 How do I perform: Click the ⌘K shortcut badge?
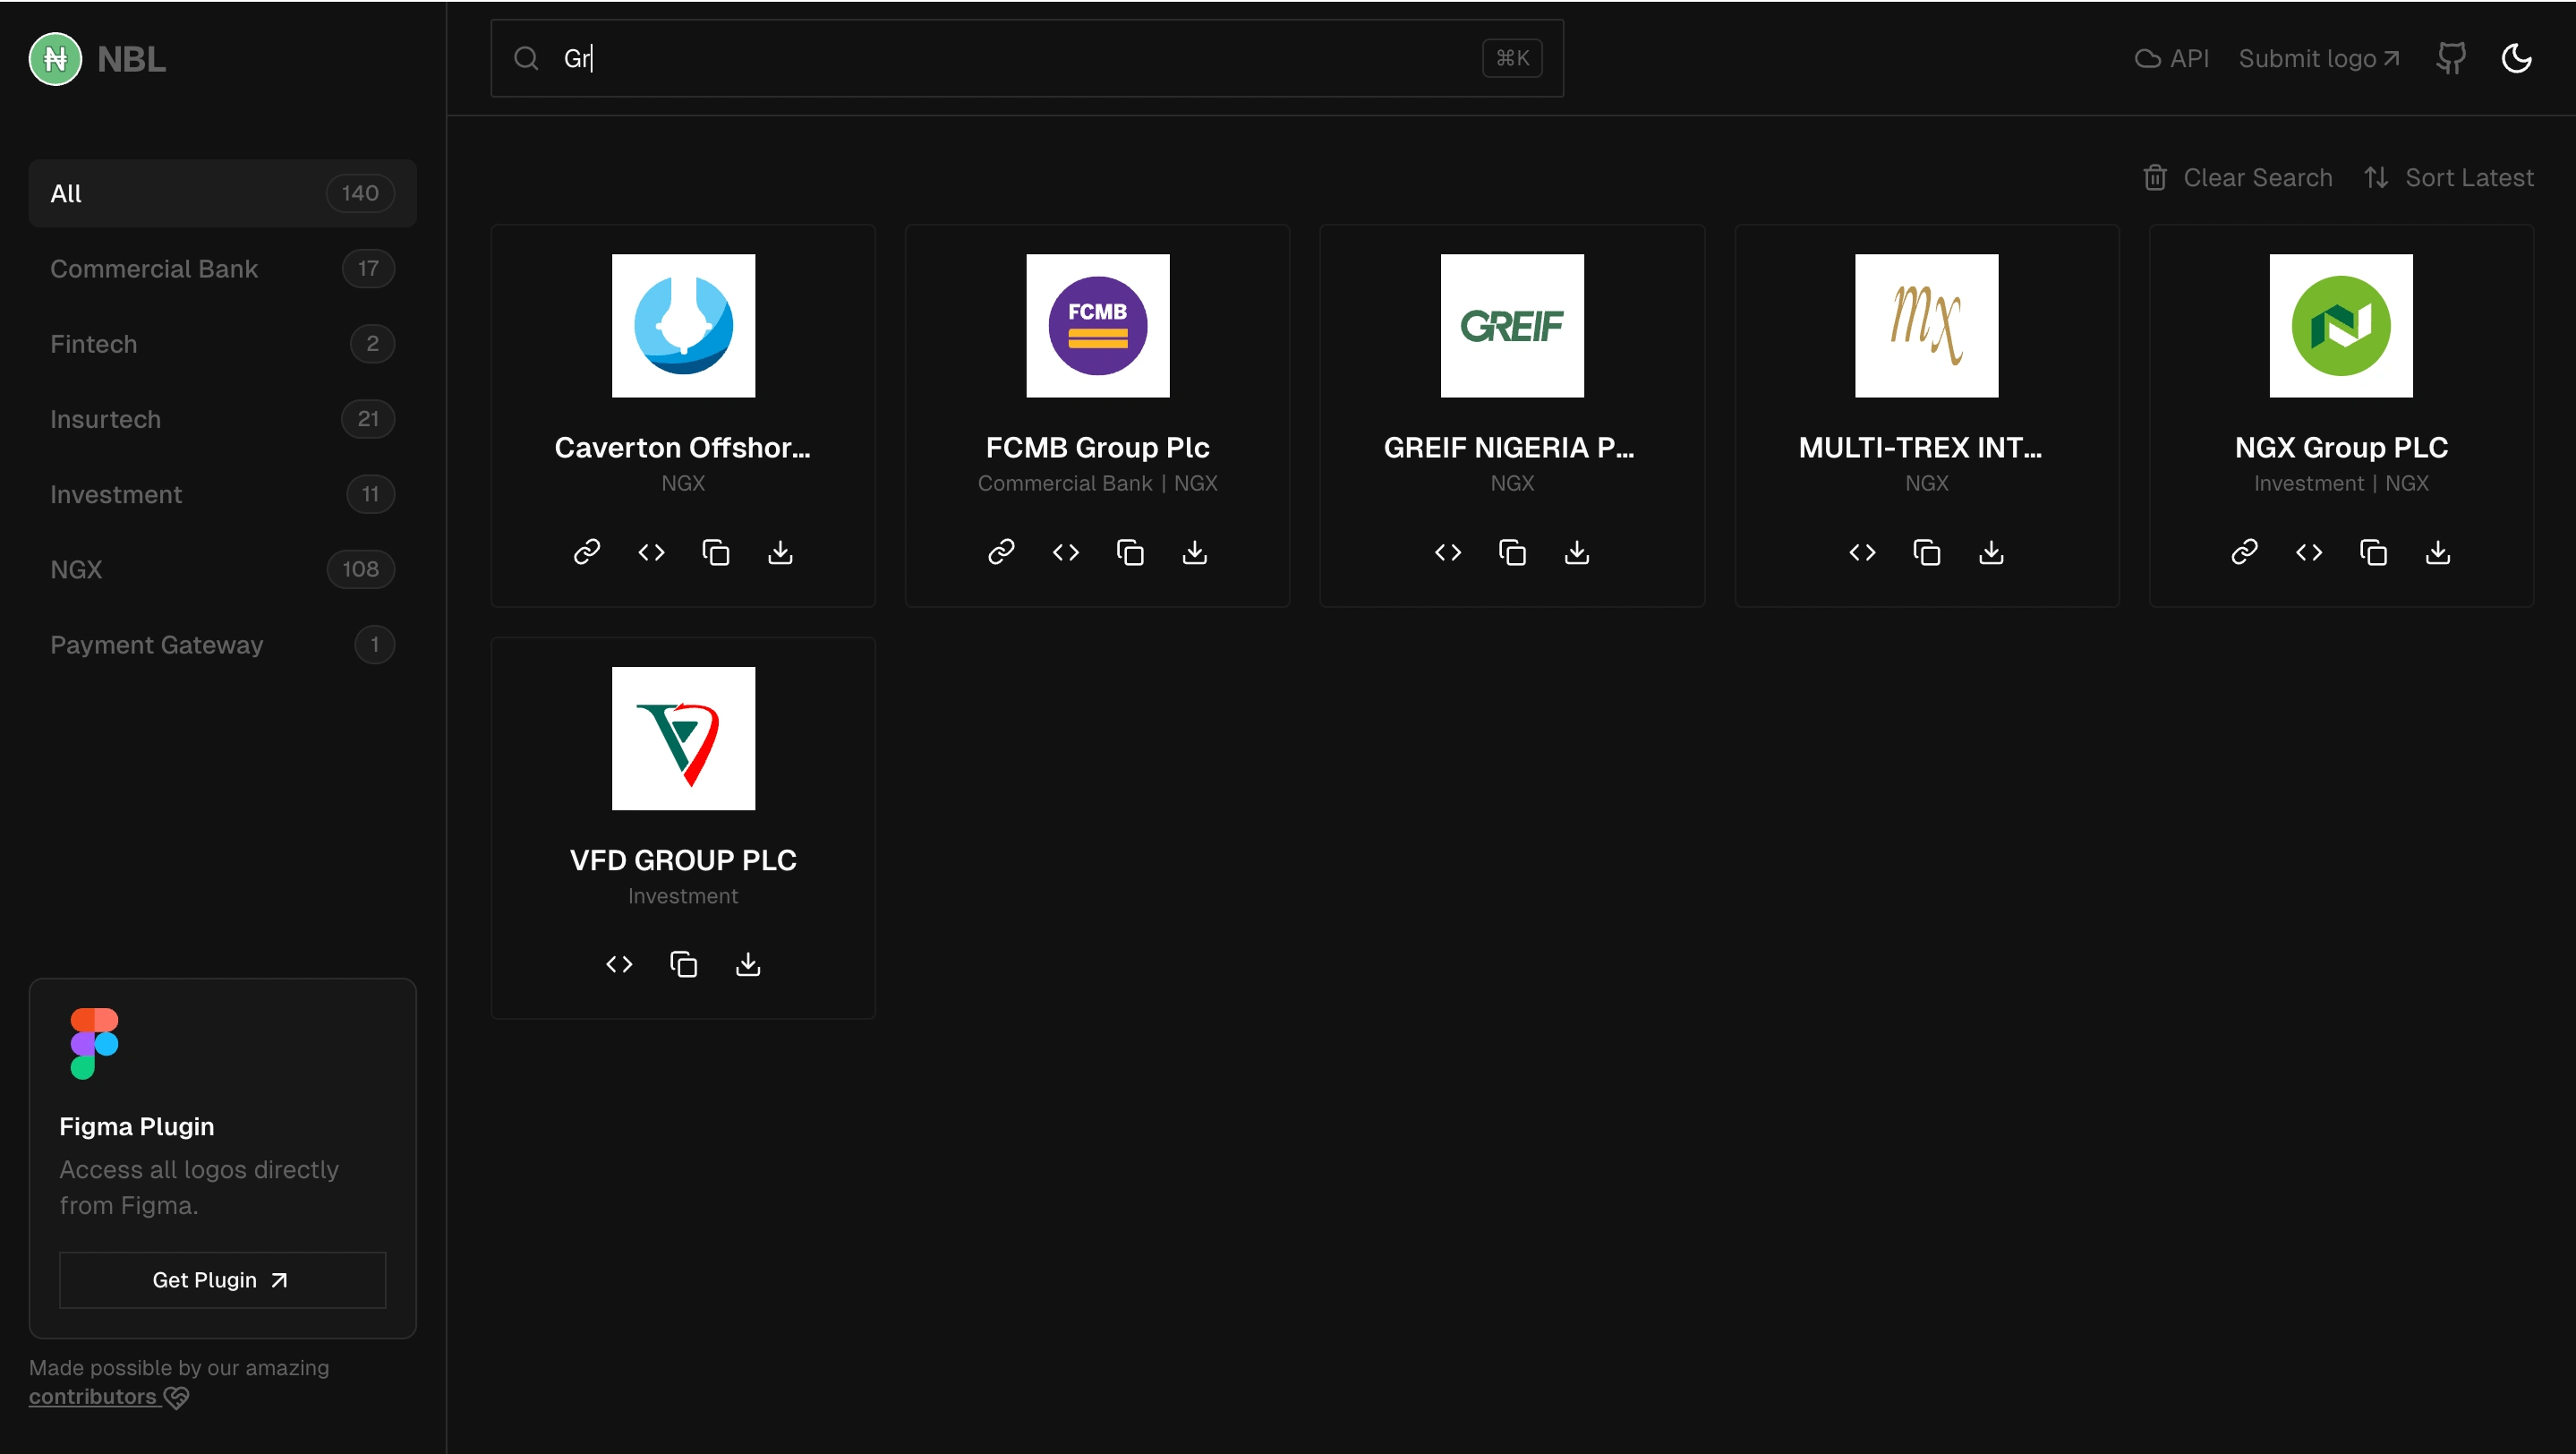1511,58
